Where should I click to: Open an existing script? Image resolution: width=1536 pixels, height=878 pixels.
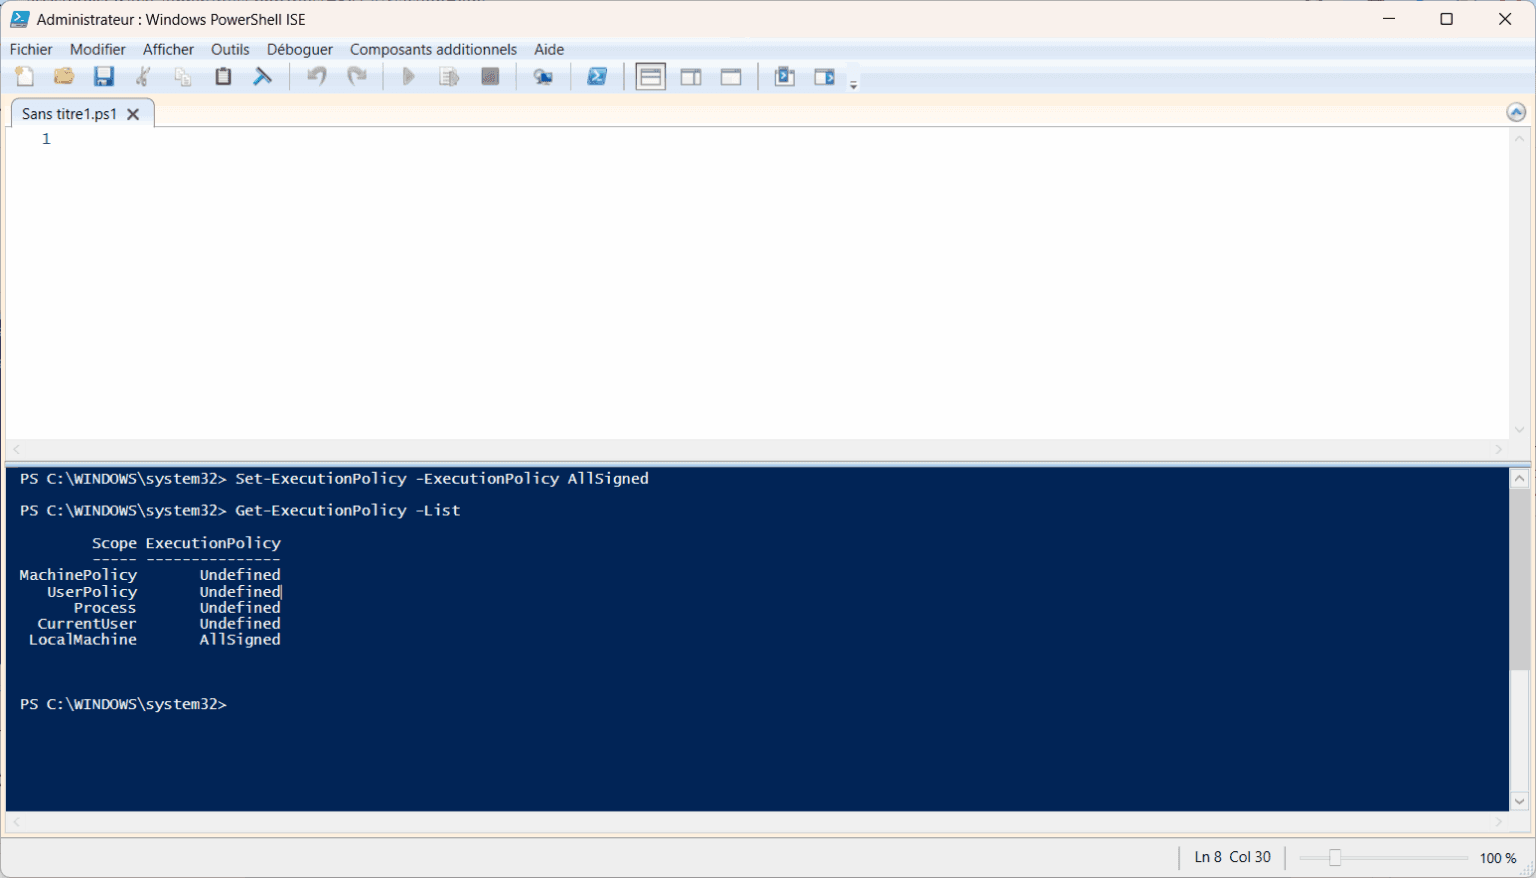click(x=63, y=75)
